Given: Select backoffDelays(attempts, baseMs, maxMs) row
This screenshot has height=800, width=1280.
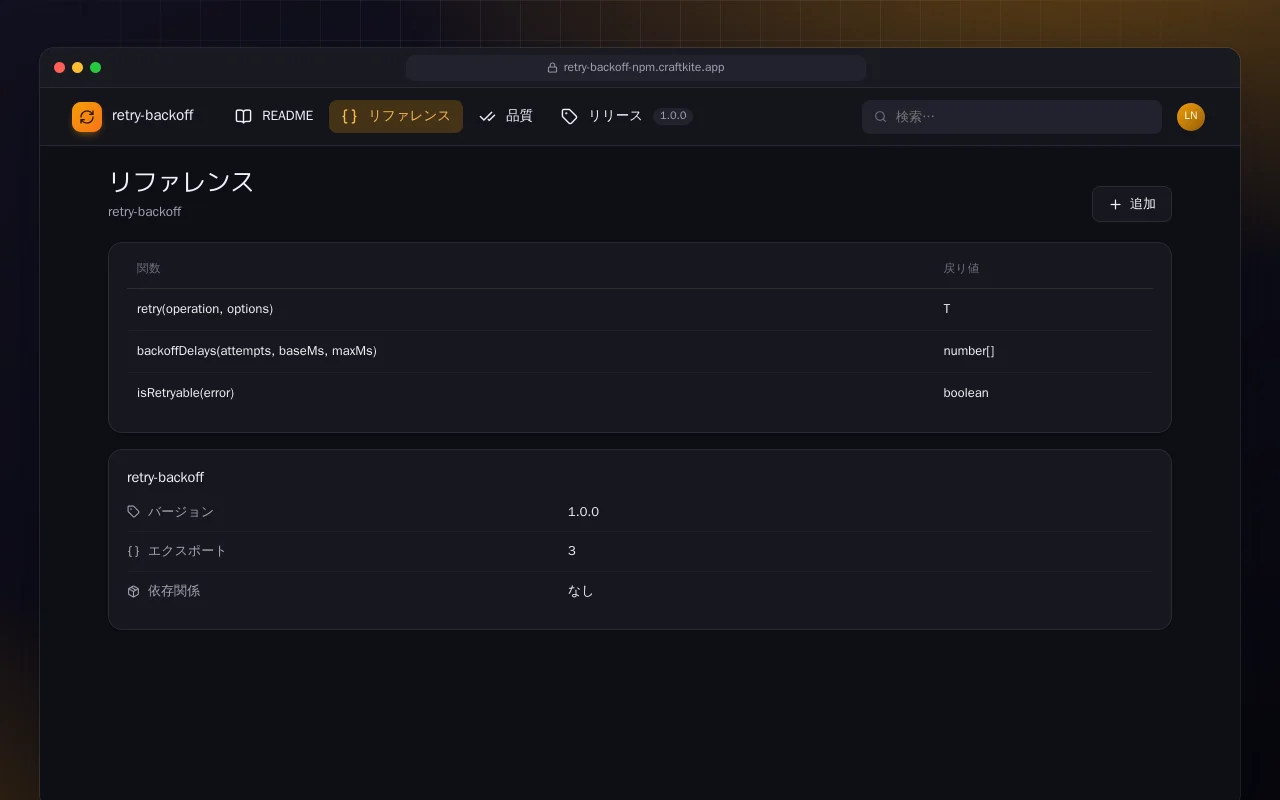Looking at the screenshot, I should tap(640, 351).
